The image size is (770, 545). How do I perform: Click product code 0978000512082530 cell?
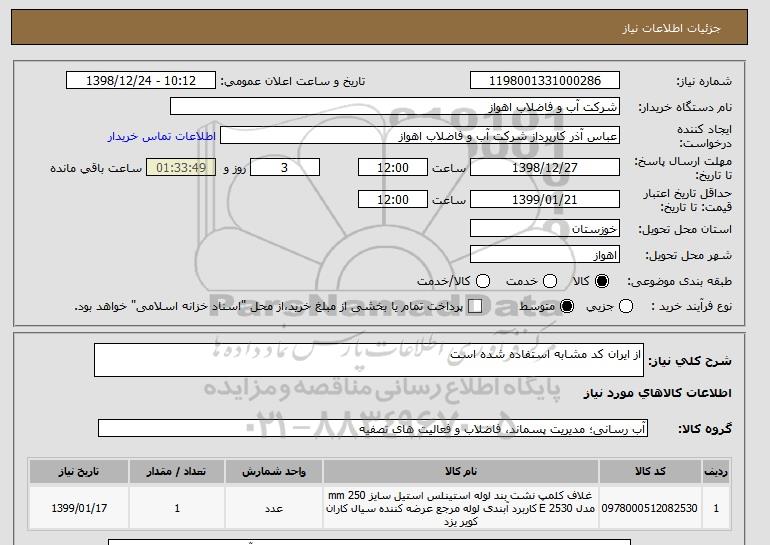coord(650,508)
